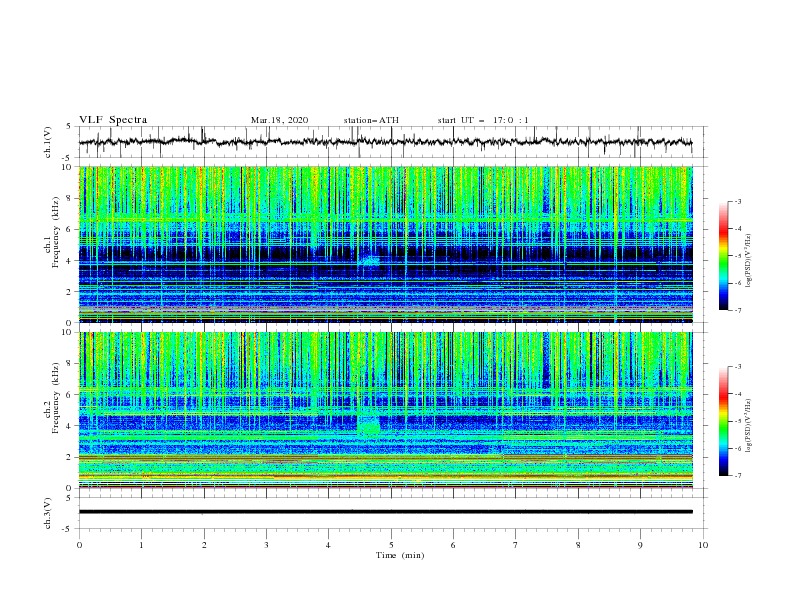The width and height of the screenshot is (792, 612).
Task: Click time axis tick label "10"
Action: 703,545
